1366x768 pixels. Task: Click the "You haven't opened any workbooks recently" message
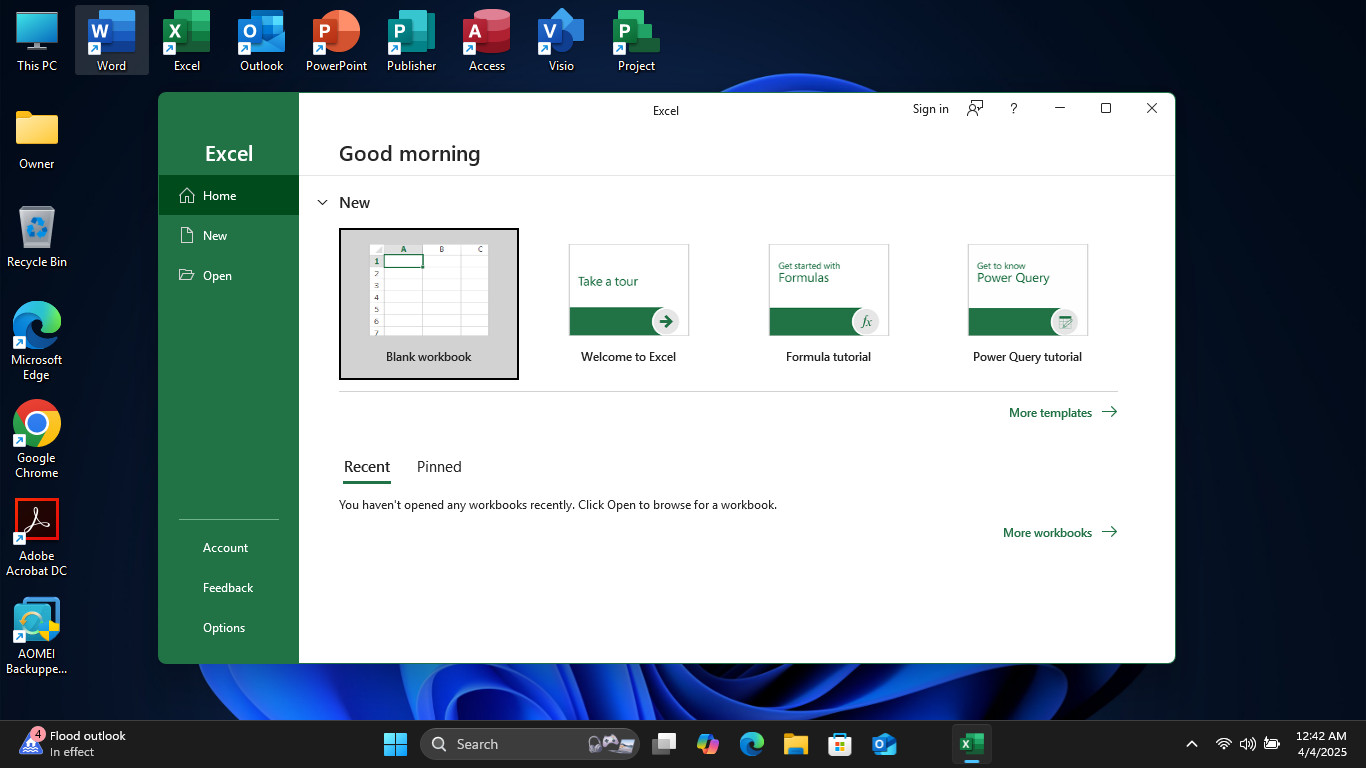pyautogui.click(x=558, y=505)
